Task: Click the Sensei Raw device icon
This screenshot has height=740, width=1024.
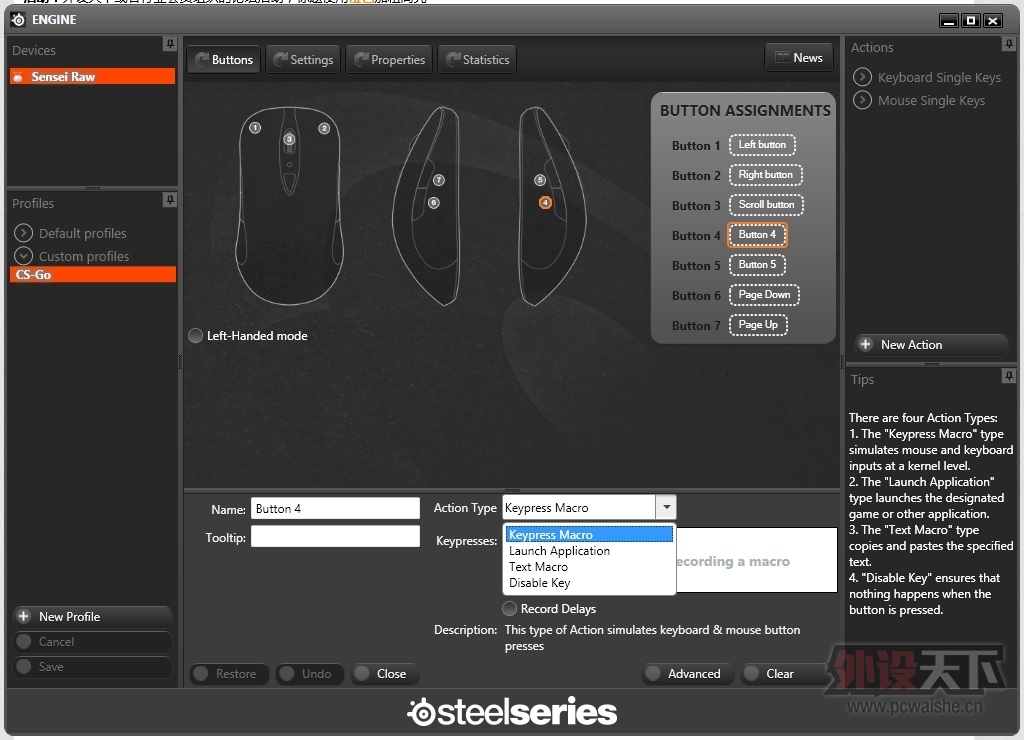Action: (x=18, y=76)
